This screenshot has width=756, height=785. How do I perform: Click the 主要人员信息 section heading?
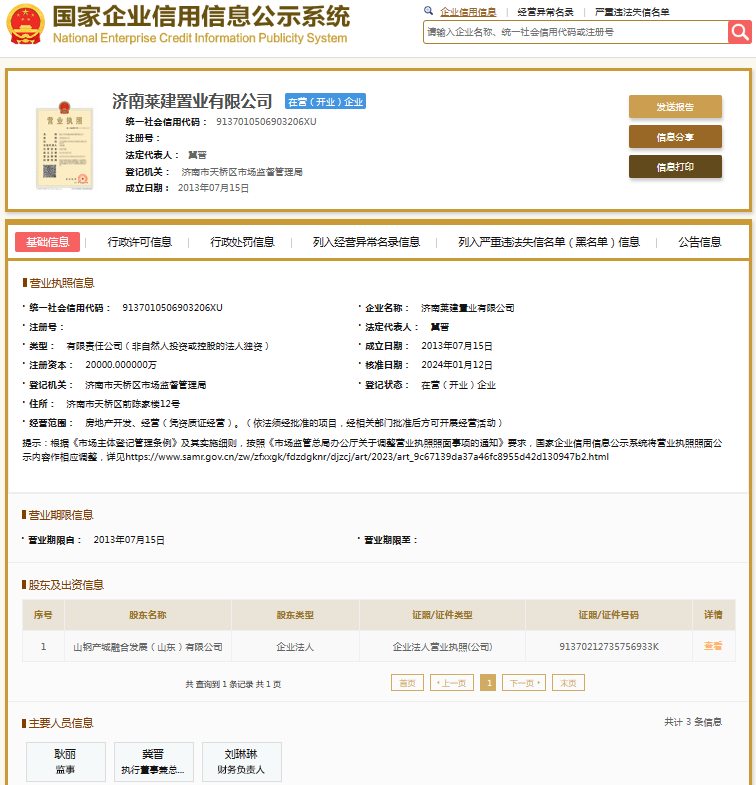point(61,723)
